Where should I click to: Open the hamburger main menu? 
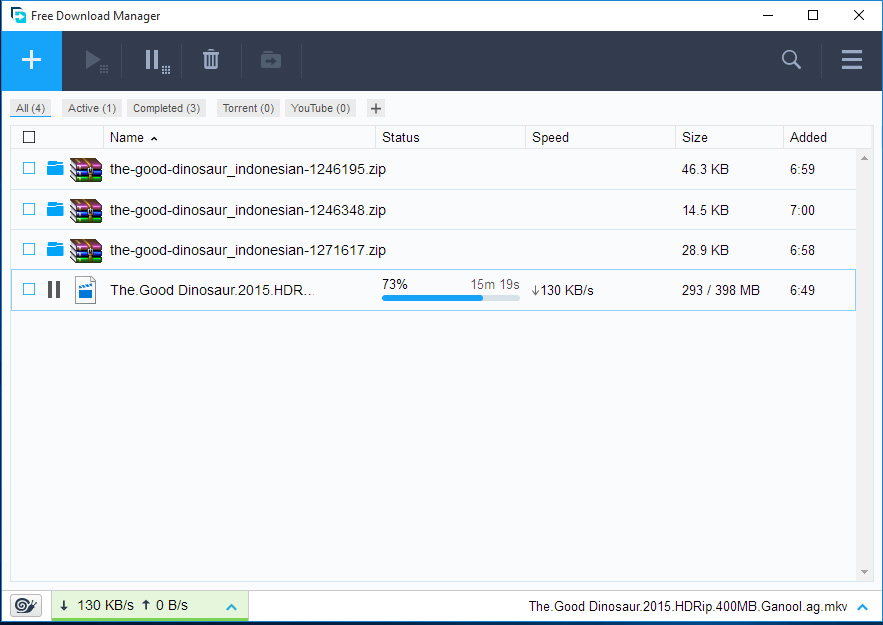tap(851, 60)
